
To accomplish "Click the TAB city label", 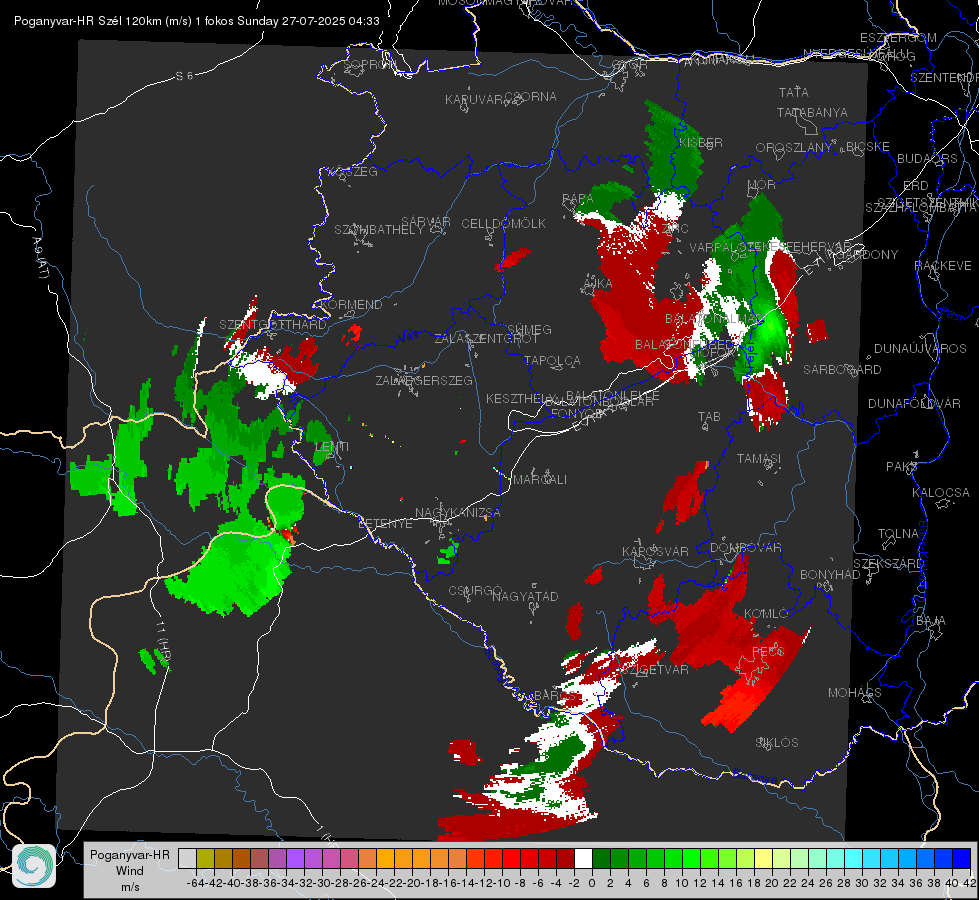I will (x=709, y=417).
